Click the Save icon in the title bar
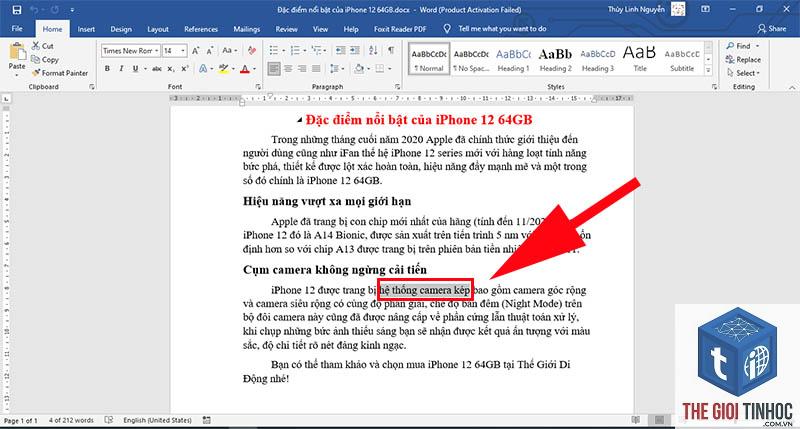800x429 pixels. [16, 10]
